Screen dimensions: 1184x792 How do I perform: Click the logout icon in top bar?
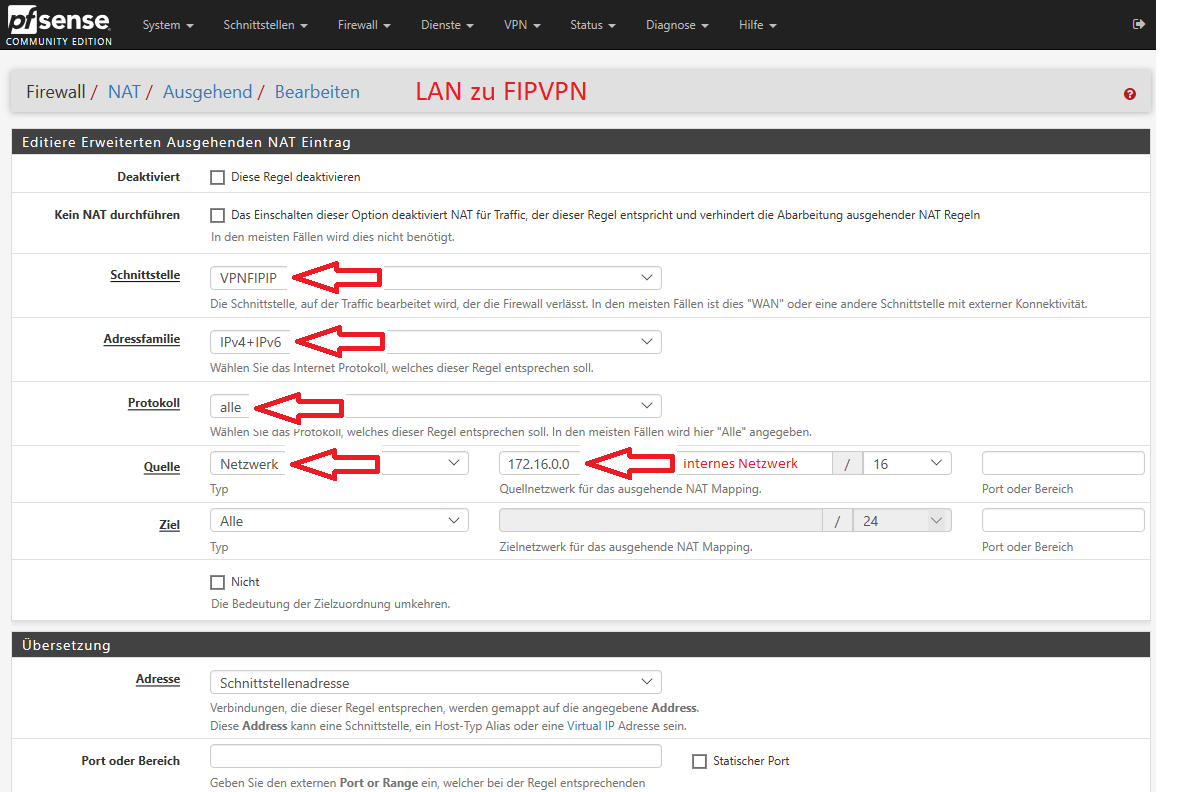point(1137,25)
